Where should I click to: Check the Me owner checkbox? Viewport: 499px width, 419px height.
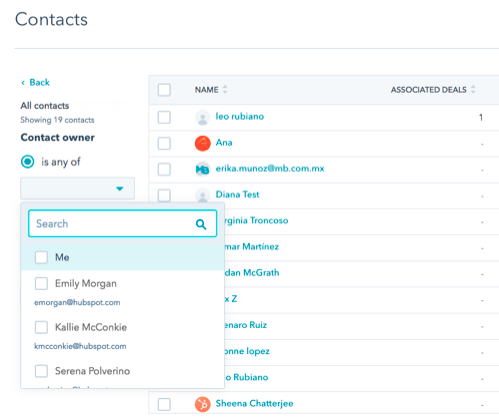click(41, 257)
